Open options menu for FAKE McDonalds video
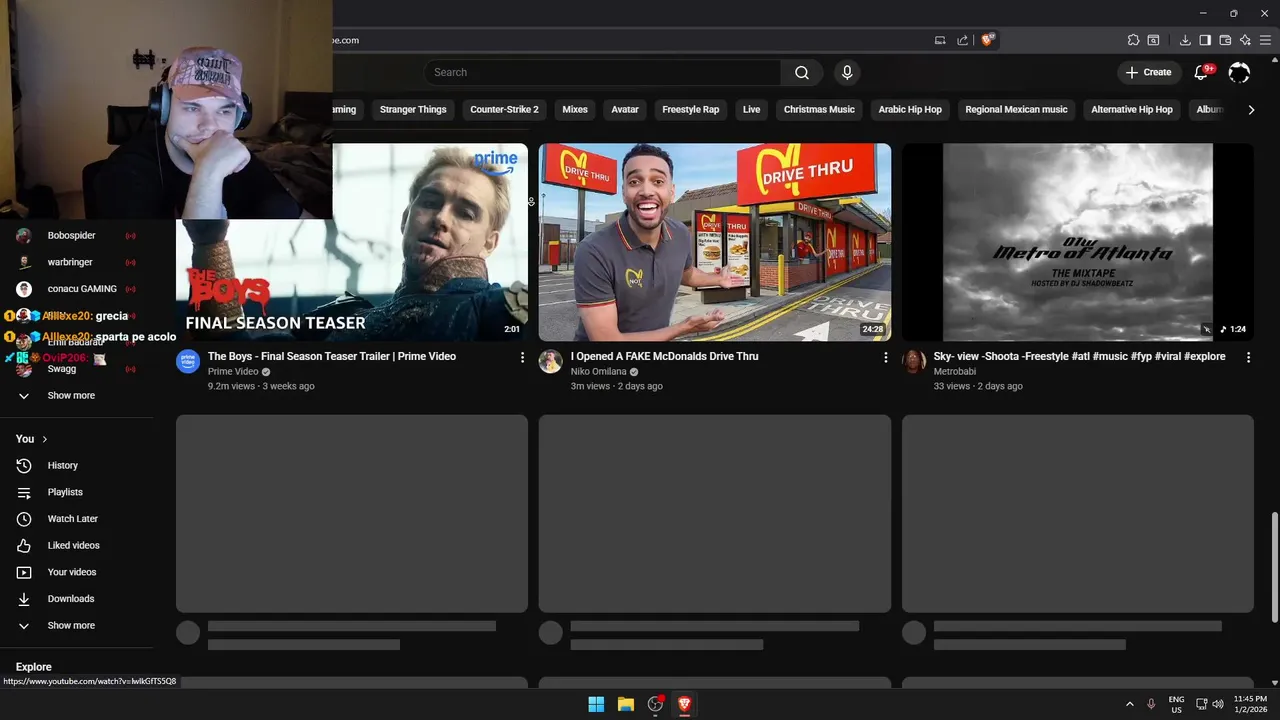 pos(885,357)
